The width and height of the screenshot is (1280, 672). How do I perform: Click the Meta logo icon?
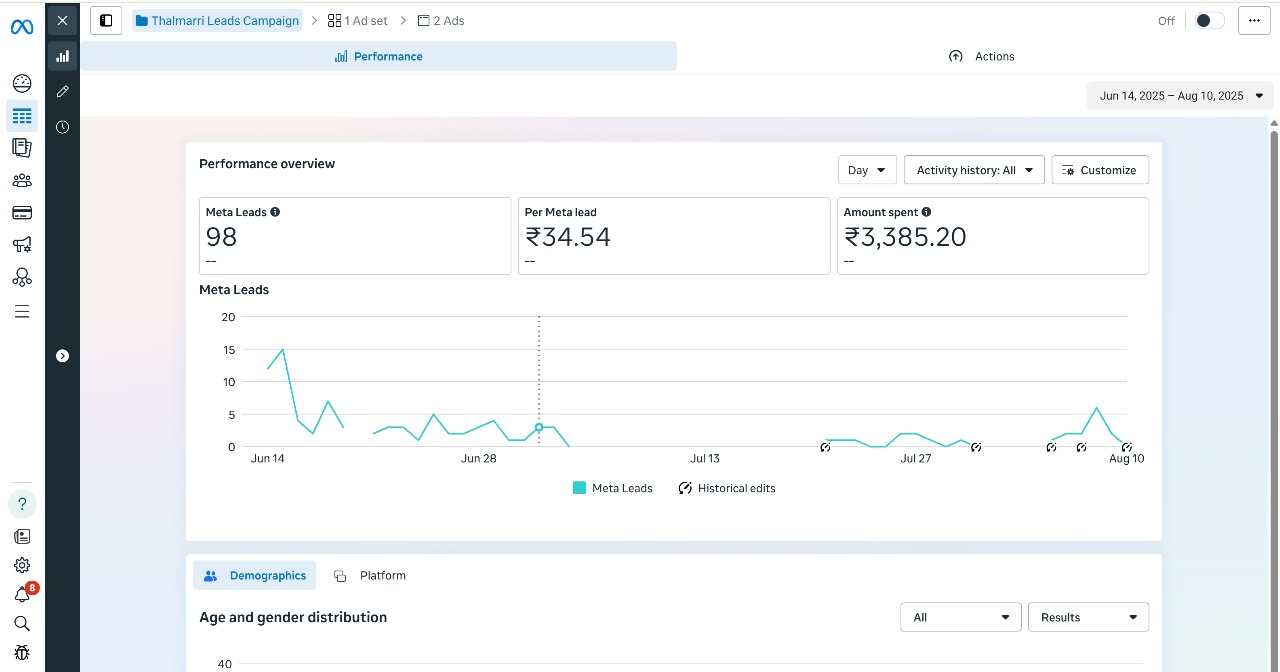click(22, 28)
